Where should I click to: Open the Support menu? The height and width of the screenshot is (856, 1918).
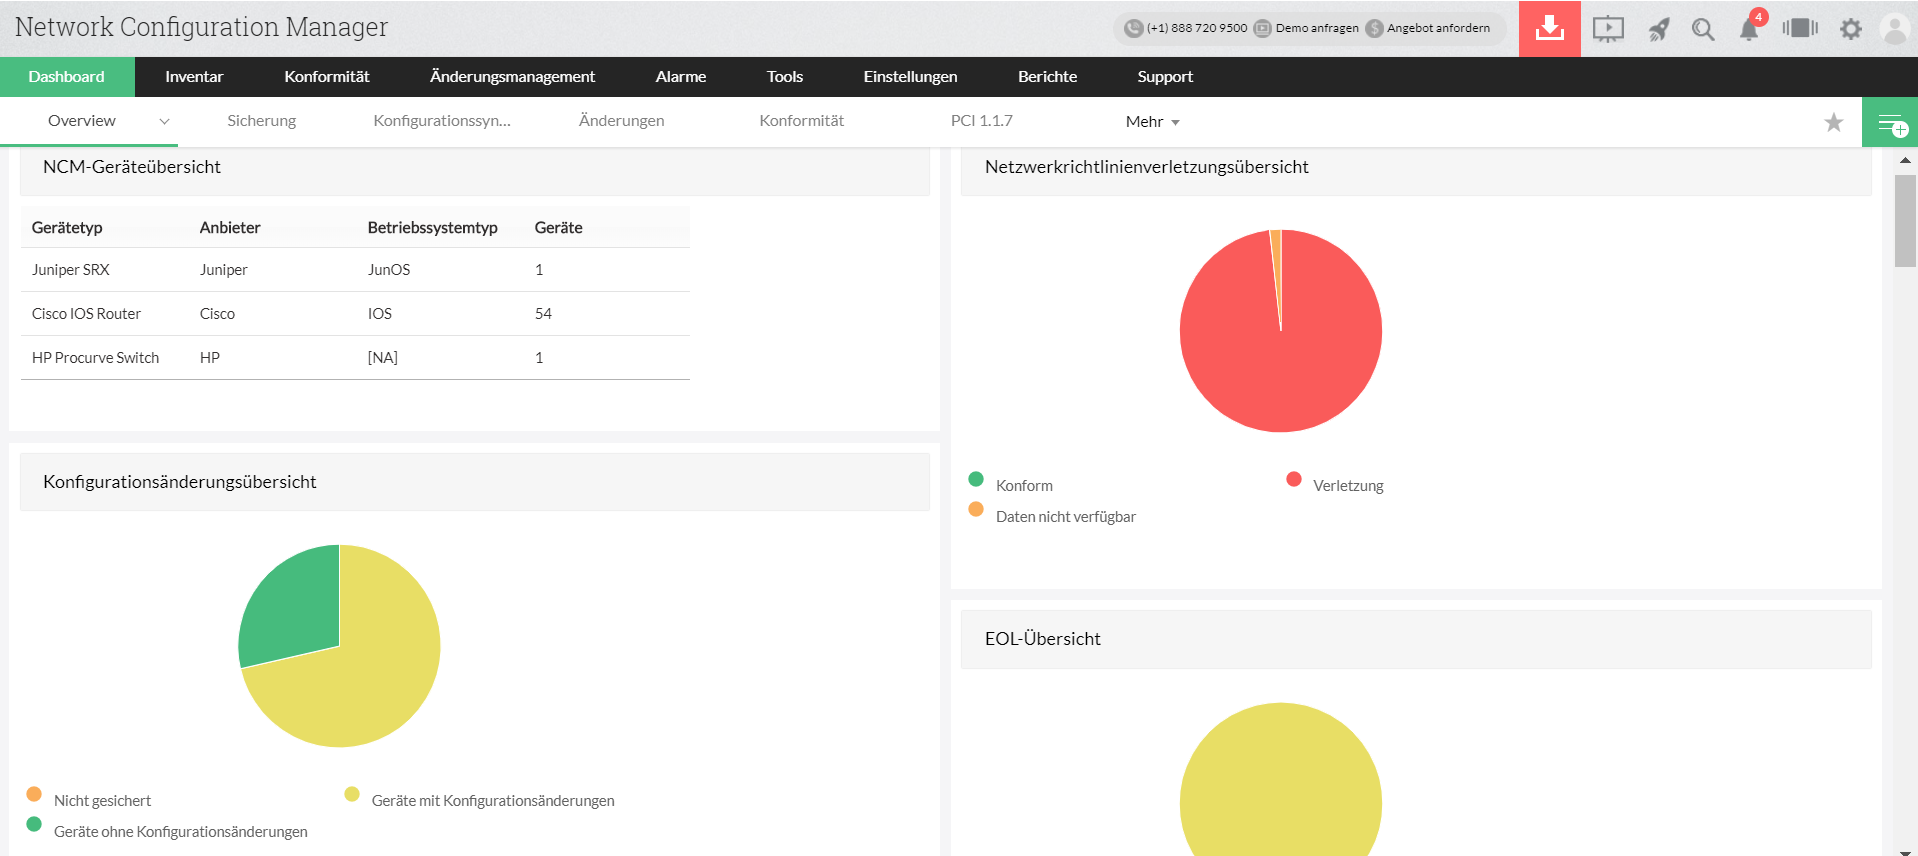point(1165,77)
